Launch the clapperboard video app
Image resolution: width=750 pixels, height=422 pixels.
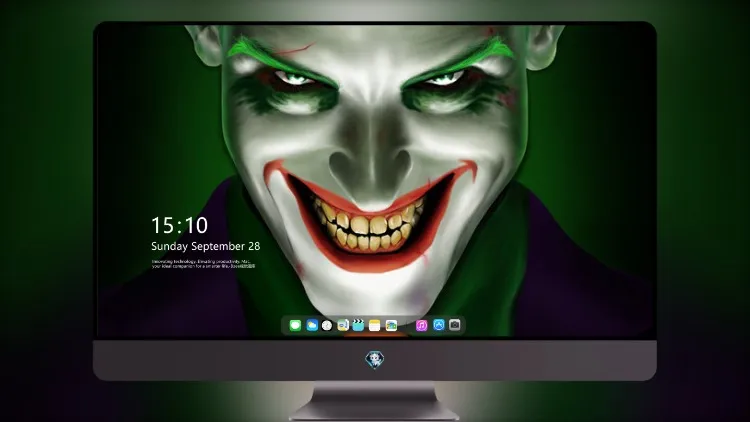tap(358, 325)
